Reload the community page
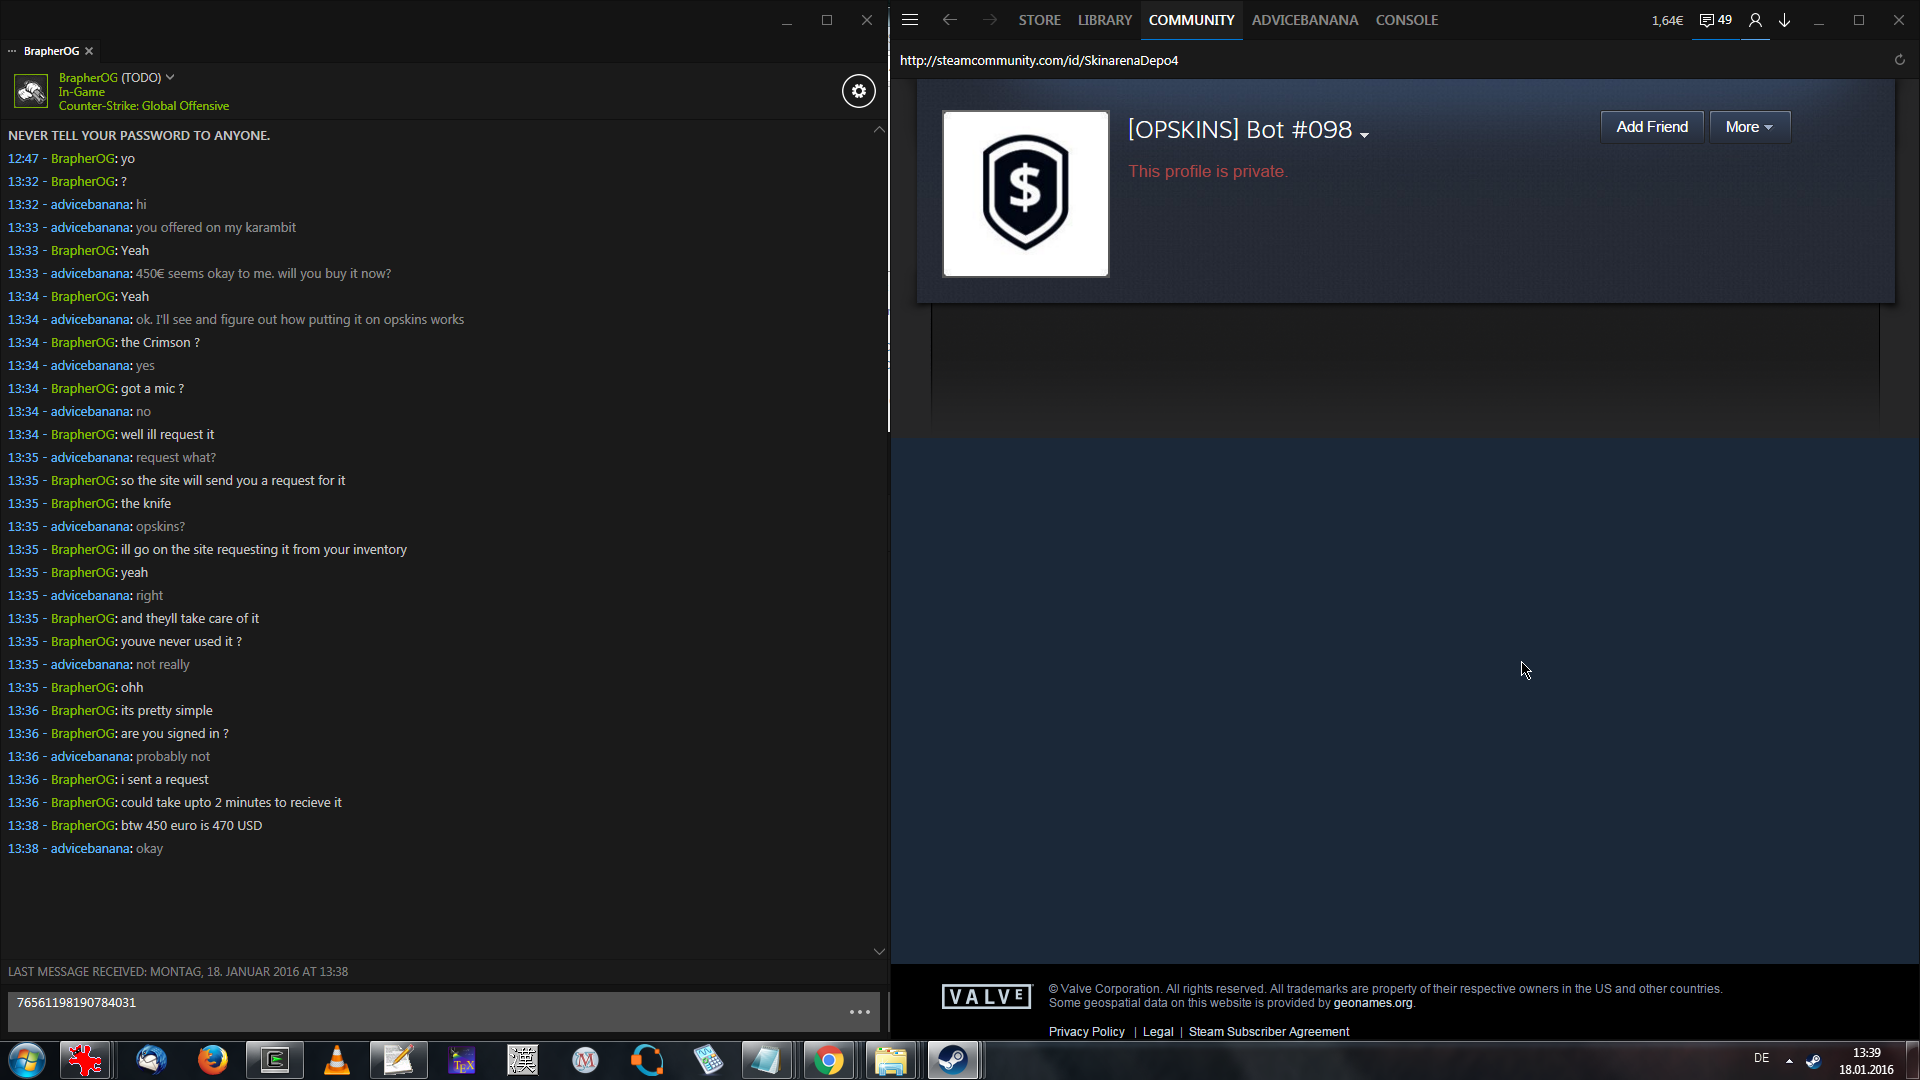1920x1080 pixels. click(x=1899, y=60)
